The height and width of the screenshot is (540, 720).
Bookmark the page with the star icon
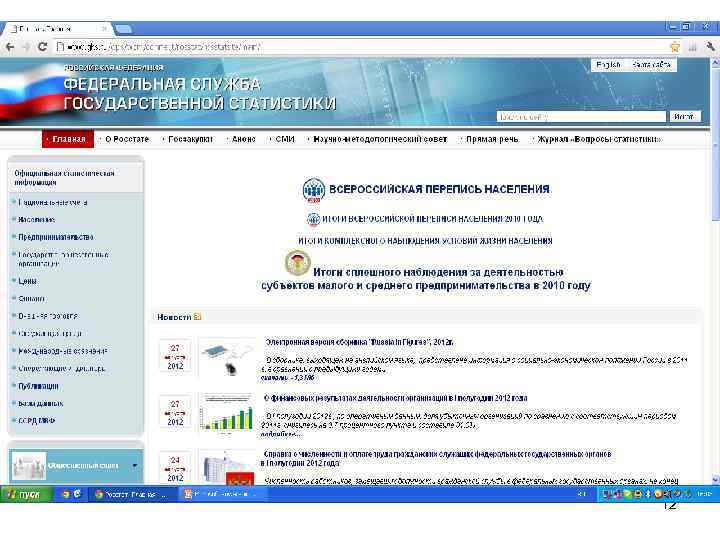click(x=675, y=47)
